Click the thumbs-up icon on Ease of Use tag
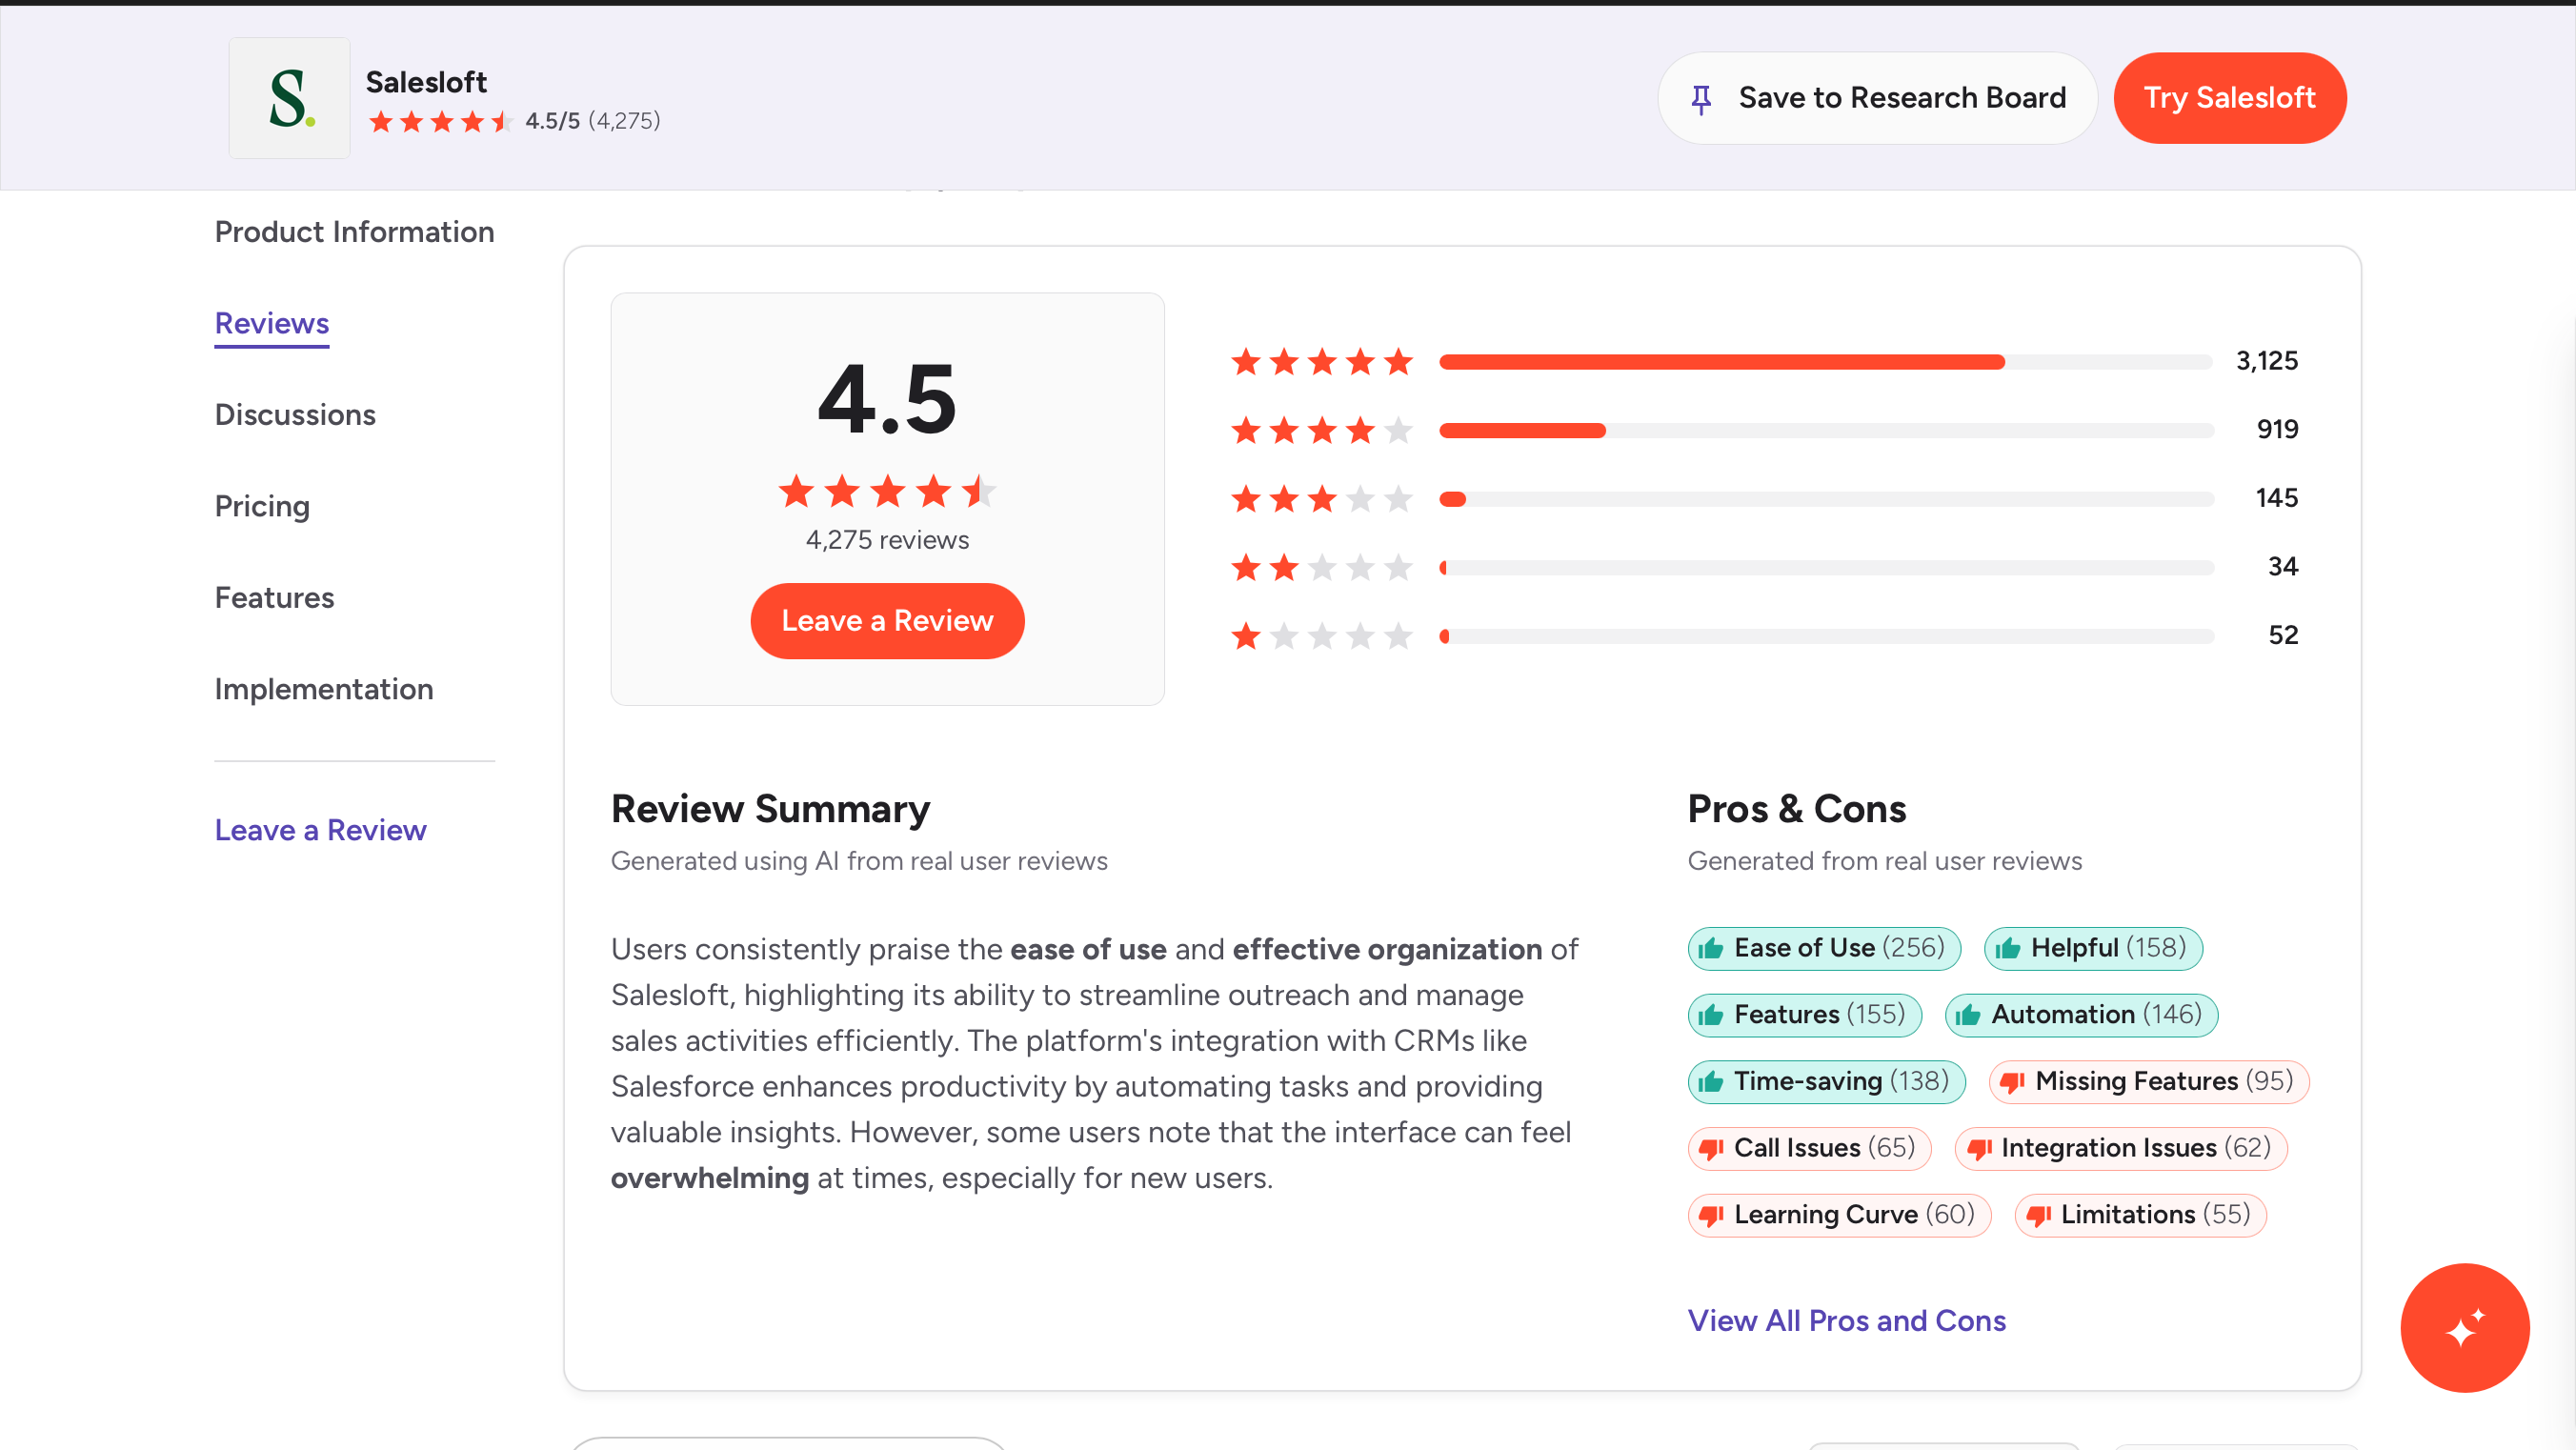 (x=1711, y=948)
